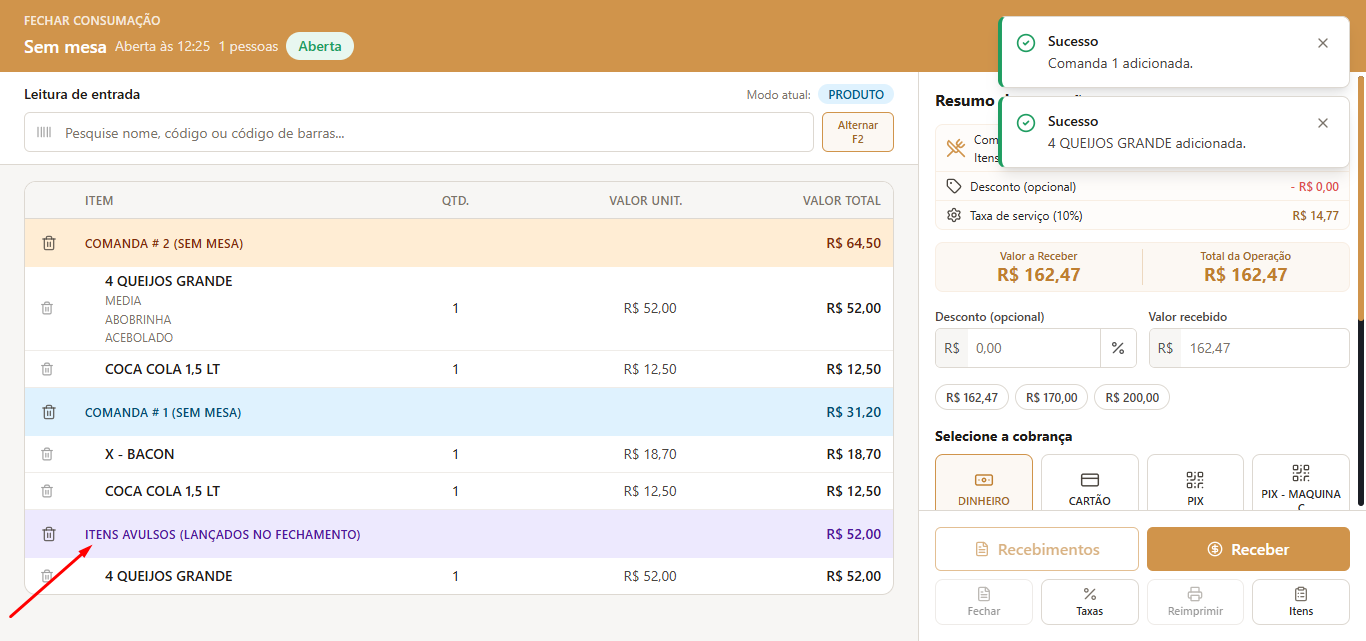
Task: Pick the R$ 200,00 quick amount chip
Action: coord(1132,397)
